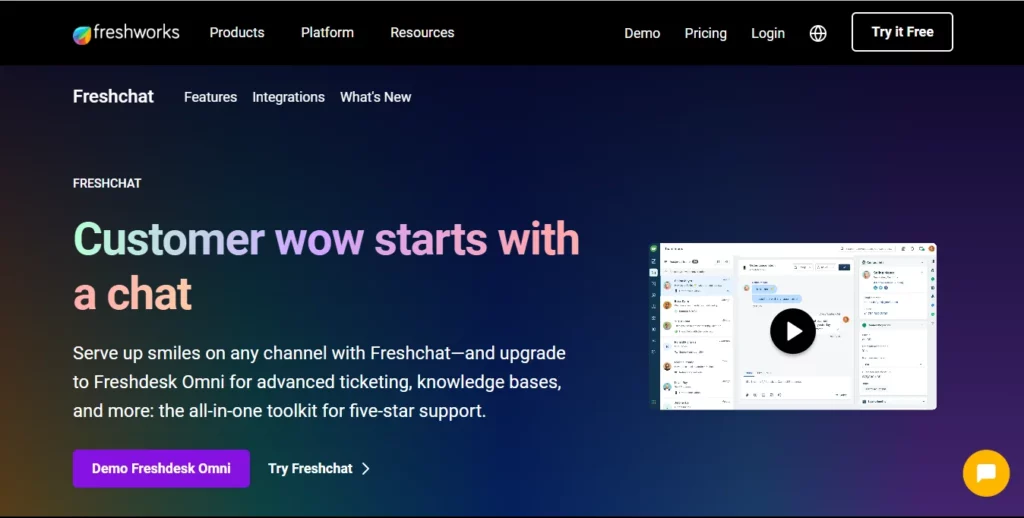Screen dimensions: 1024x518
Task: Click the chevron arrow beside Try Freshchat
Action: point(366,468)
